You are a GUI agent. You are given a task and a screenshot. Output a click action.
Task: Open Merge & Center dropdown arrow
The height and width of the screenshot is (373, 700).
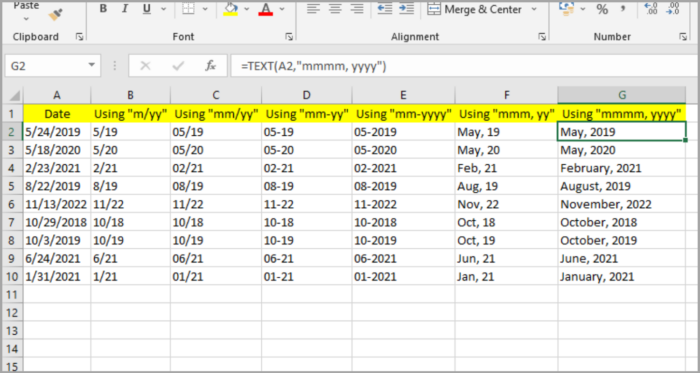534,9
